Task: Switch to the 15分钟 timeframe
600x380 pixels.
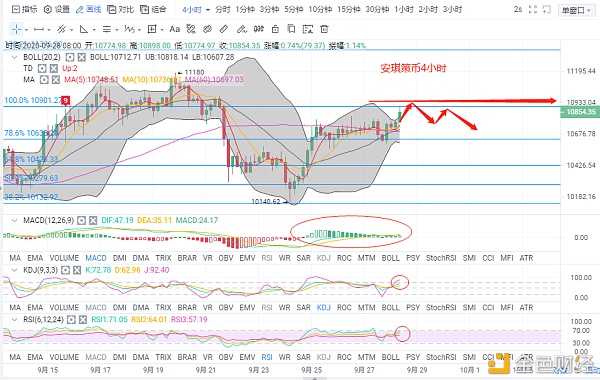Action: [x=349, y=10]
